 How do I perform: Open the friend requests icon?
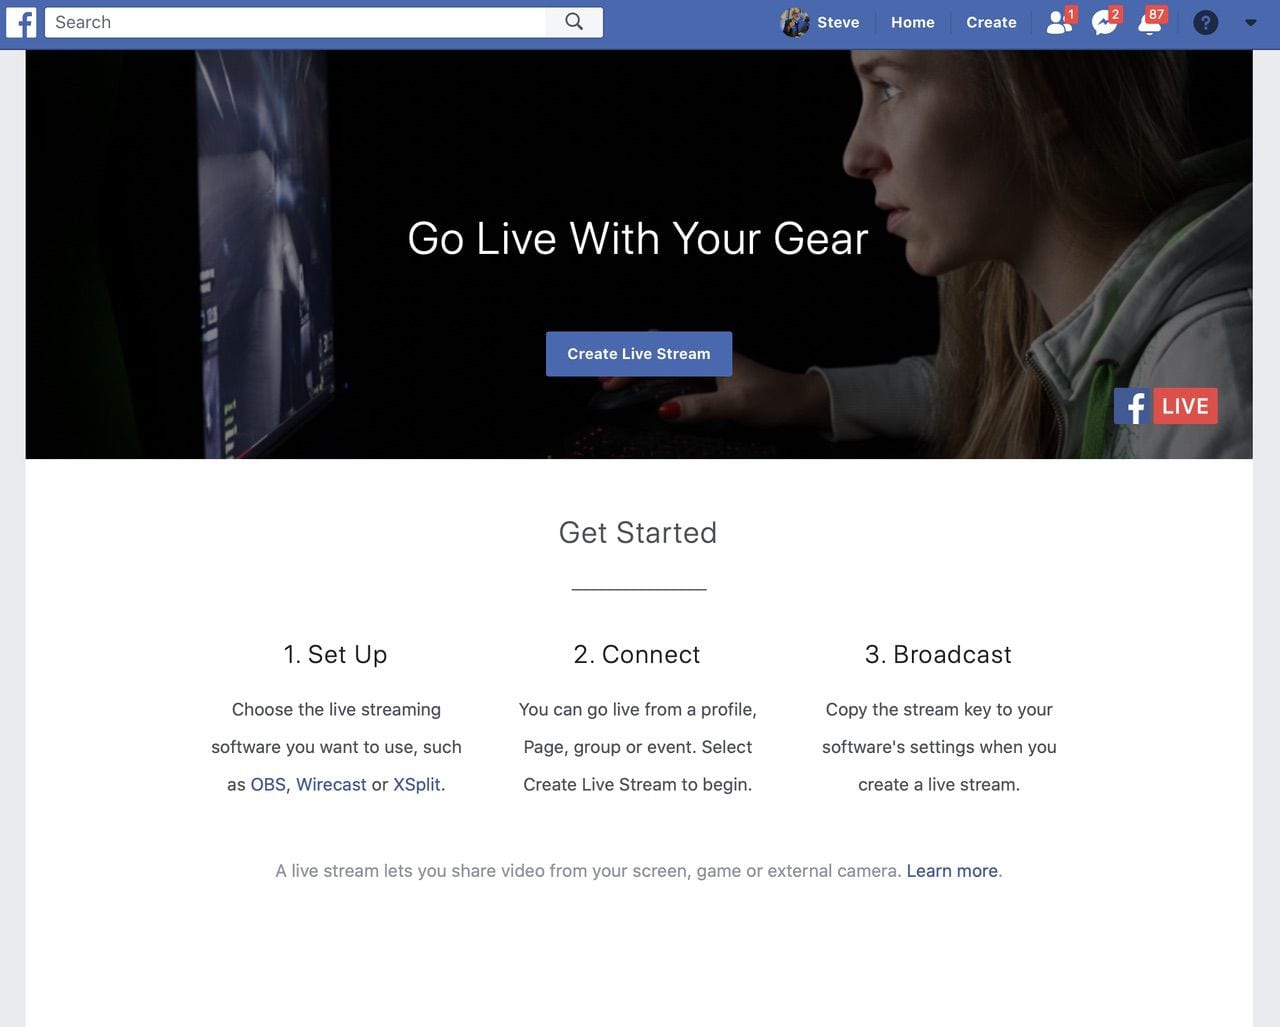click(1058, 22)
